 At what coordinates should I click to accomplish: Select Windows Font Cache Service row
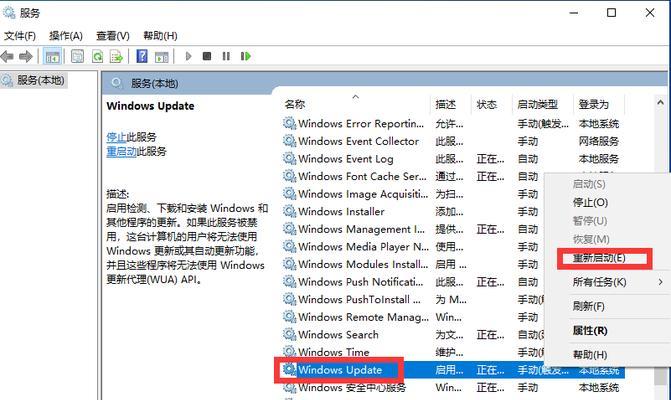[413, 176]
